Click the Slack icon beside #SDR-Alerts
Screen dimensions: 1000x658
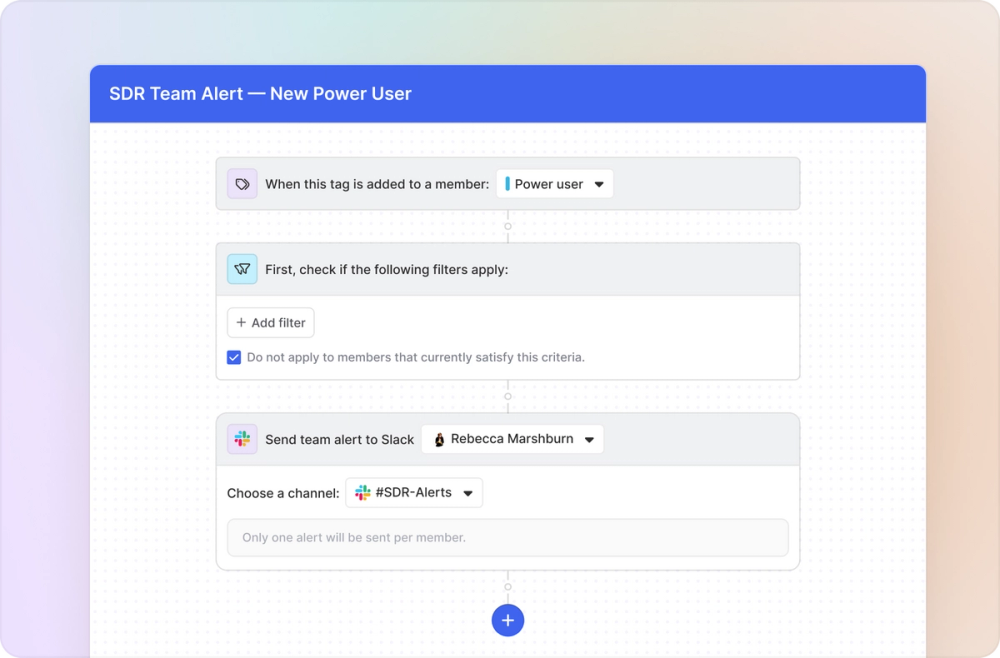363,492
